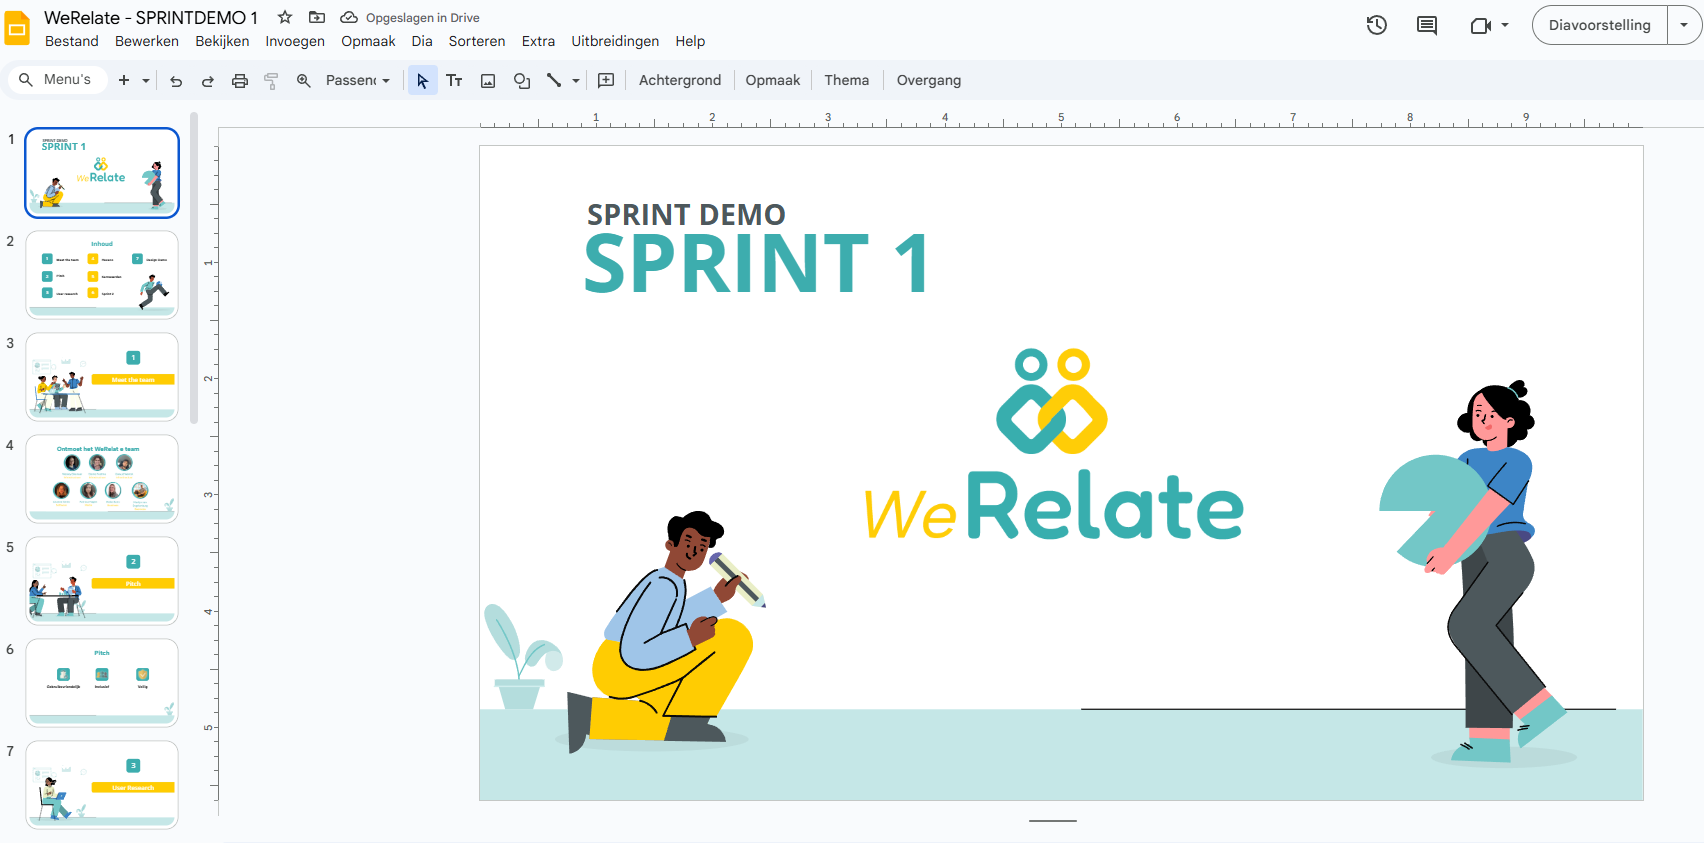Click the redo arrow icon
This screenshot has width=1704, height=843.
(x=208, y=81)
